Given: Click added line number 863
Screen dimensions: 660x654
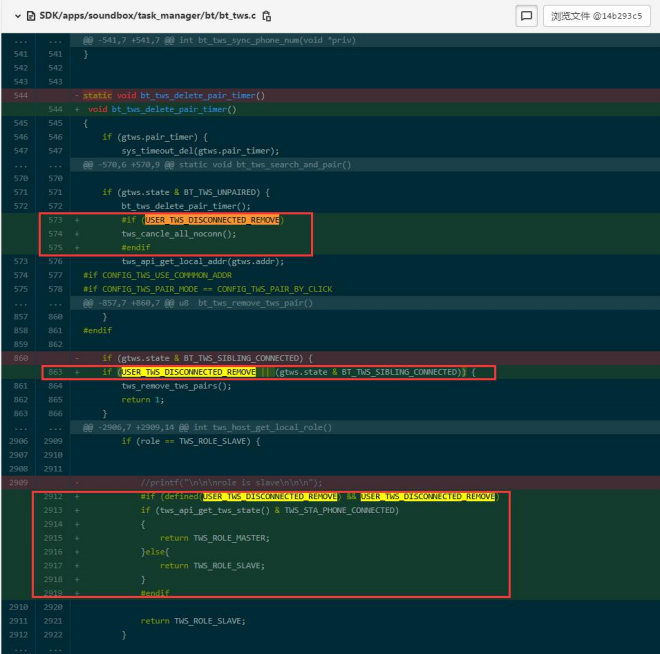Looking at the screenshot, I should tap(55, 372).
